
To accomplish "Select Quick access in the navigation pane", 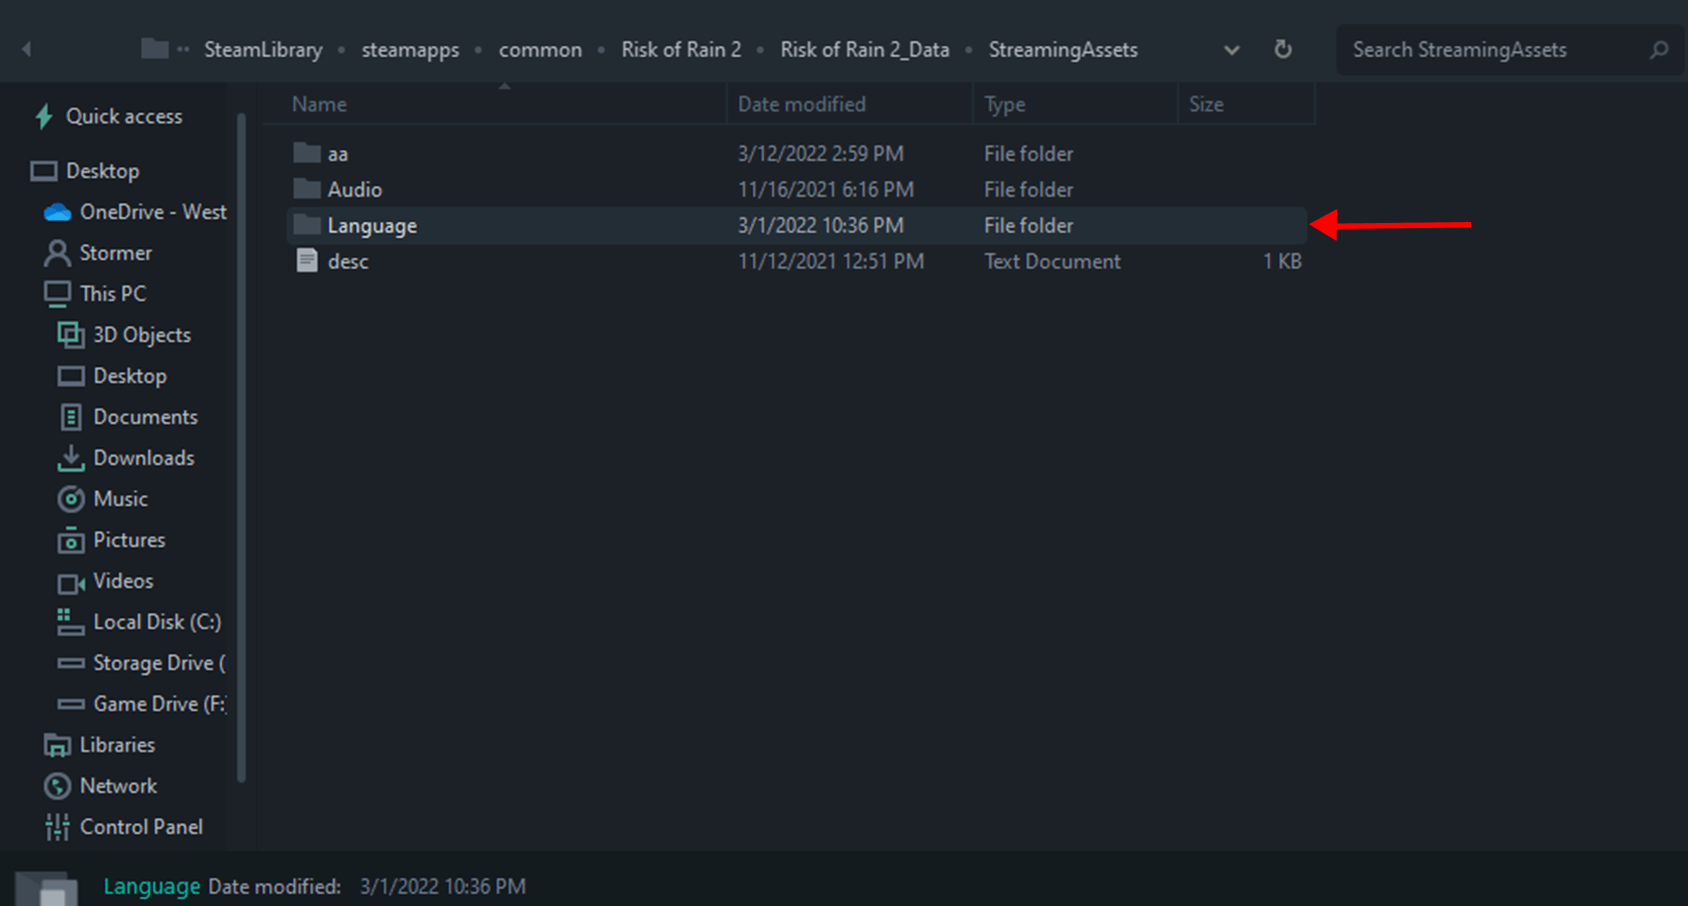I will pos(124,116).
